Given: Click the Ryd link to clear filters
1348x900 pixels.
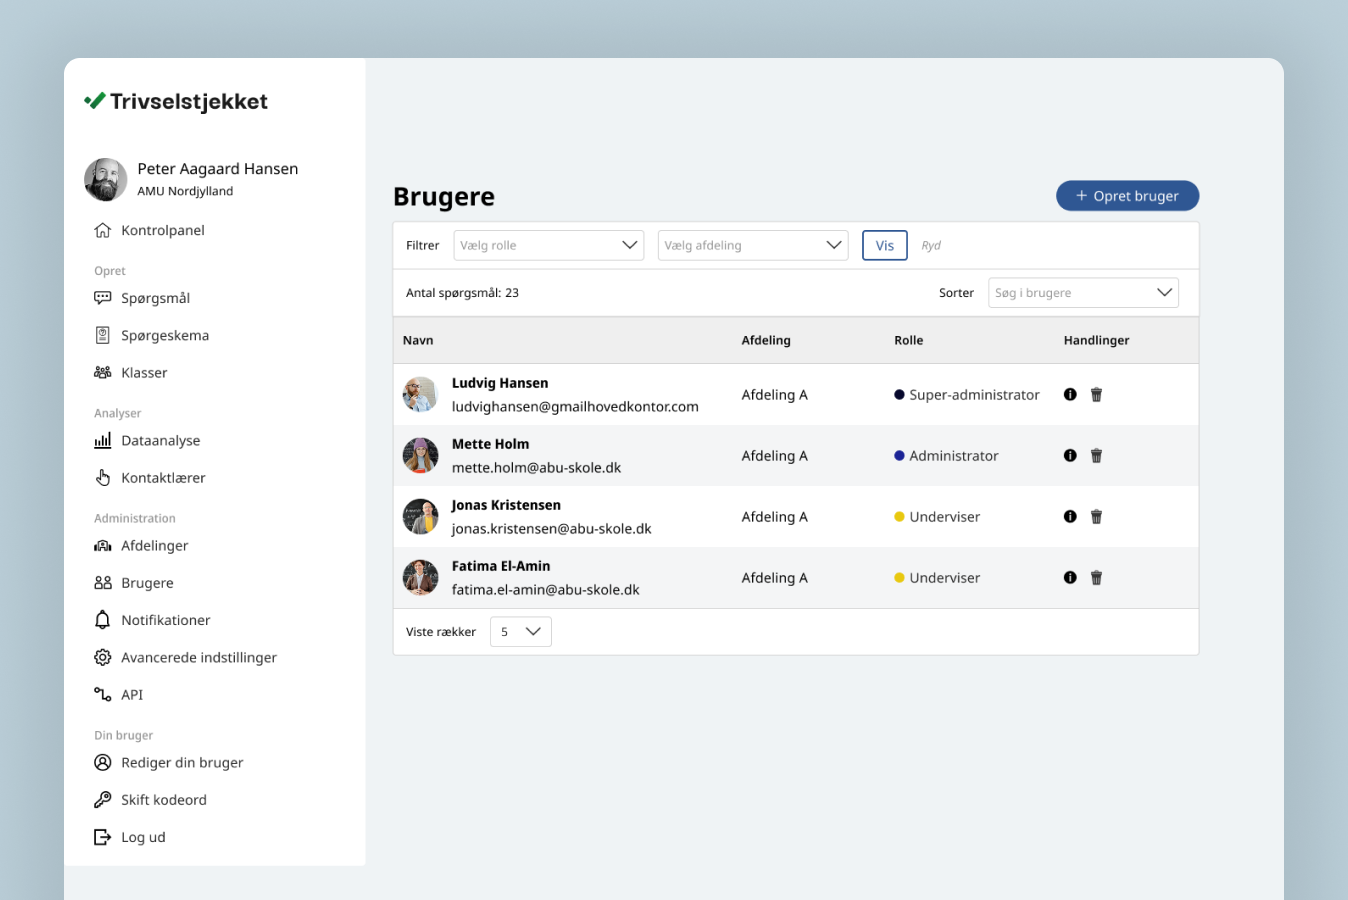Looking at the screenshot, I should pyautogui.click(x=931, y=246).
